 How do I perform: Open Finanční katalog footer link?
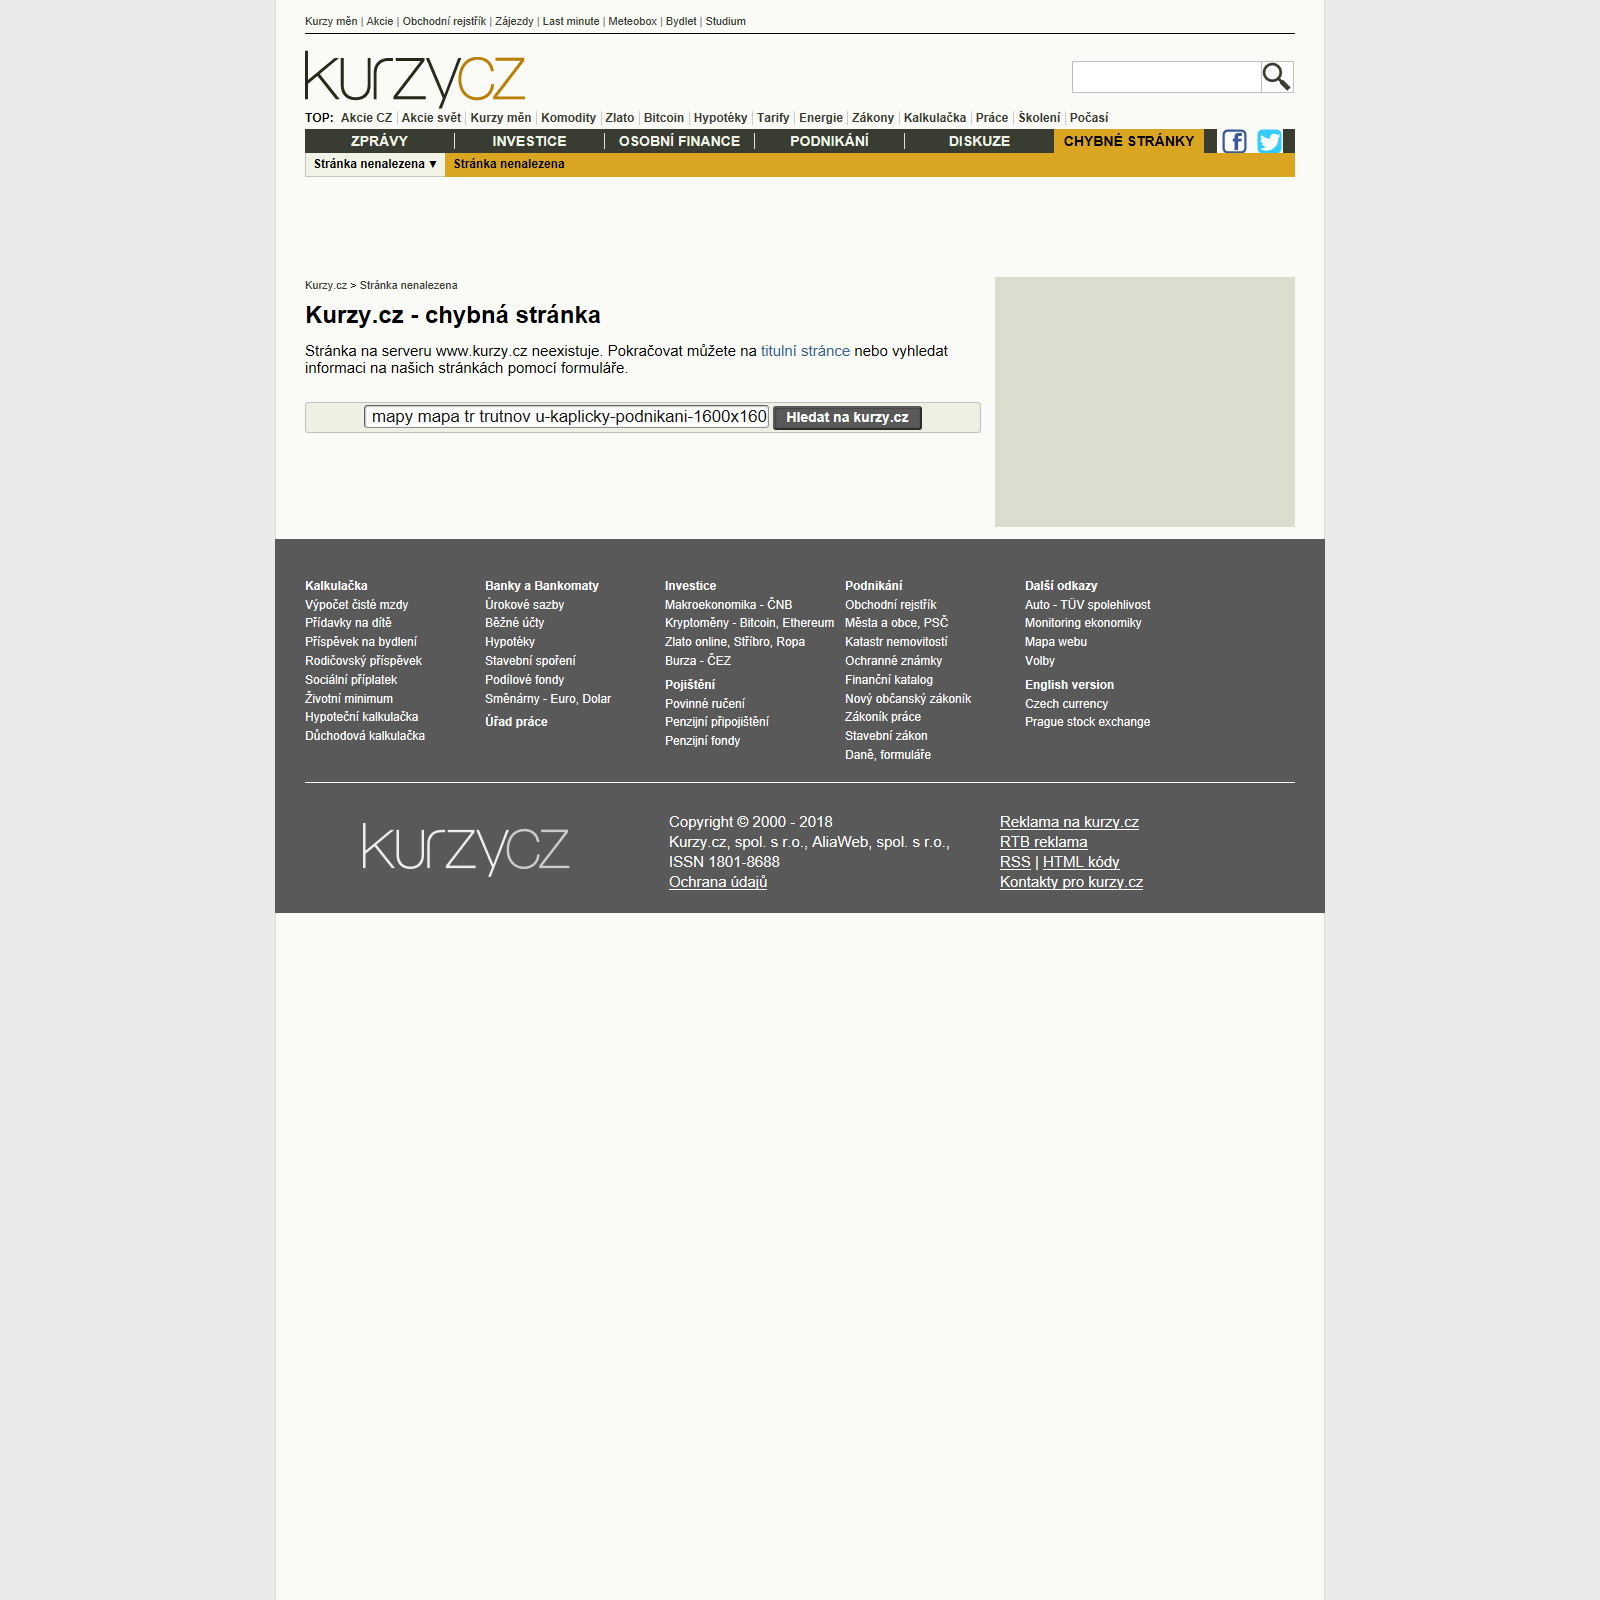pos(889,680)
